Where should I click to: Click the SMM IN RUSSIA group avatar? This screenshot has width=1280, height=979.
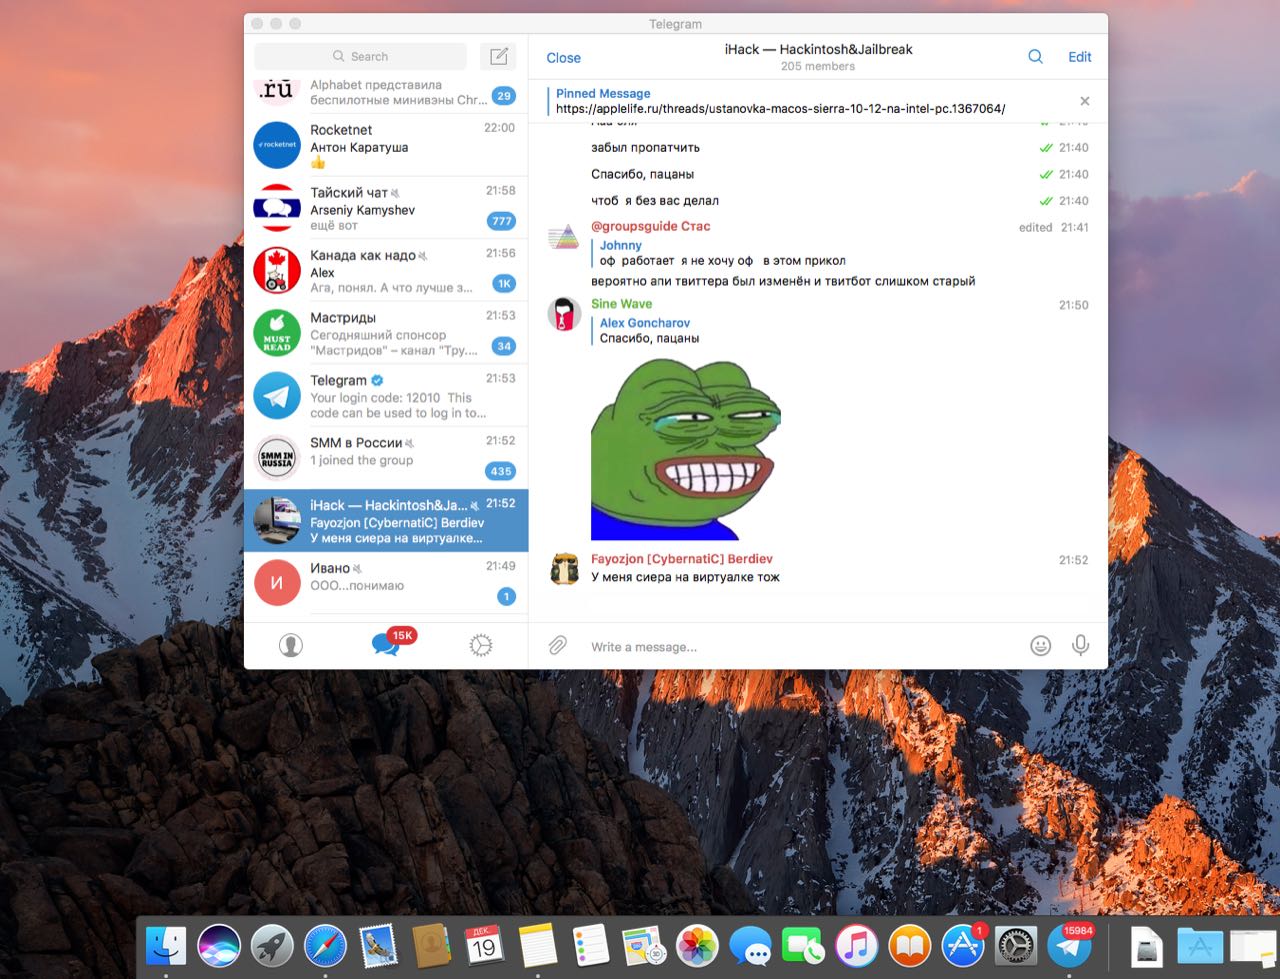pyautogui.click(x=277, y=458)
